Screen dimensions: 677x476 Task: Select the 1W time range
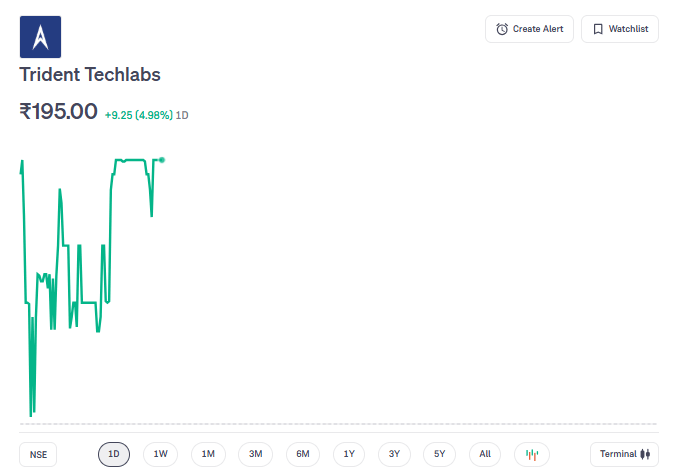(160, 454)
